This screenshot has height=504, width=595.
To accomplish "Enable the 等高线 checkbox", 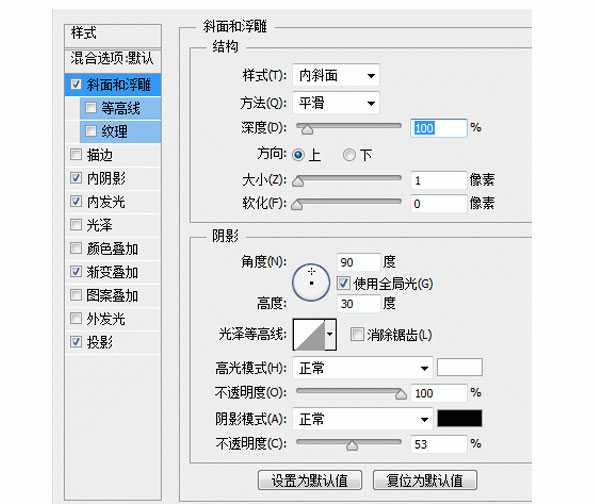I will coord(91,108).
